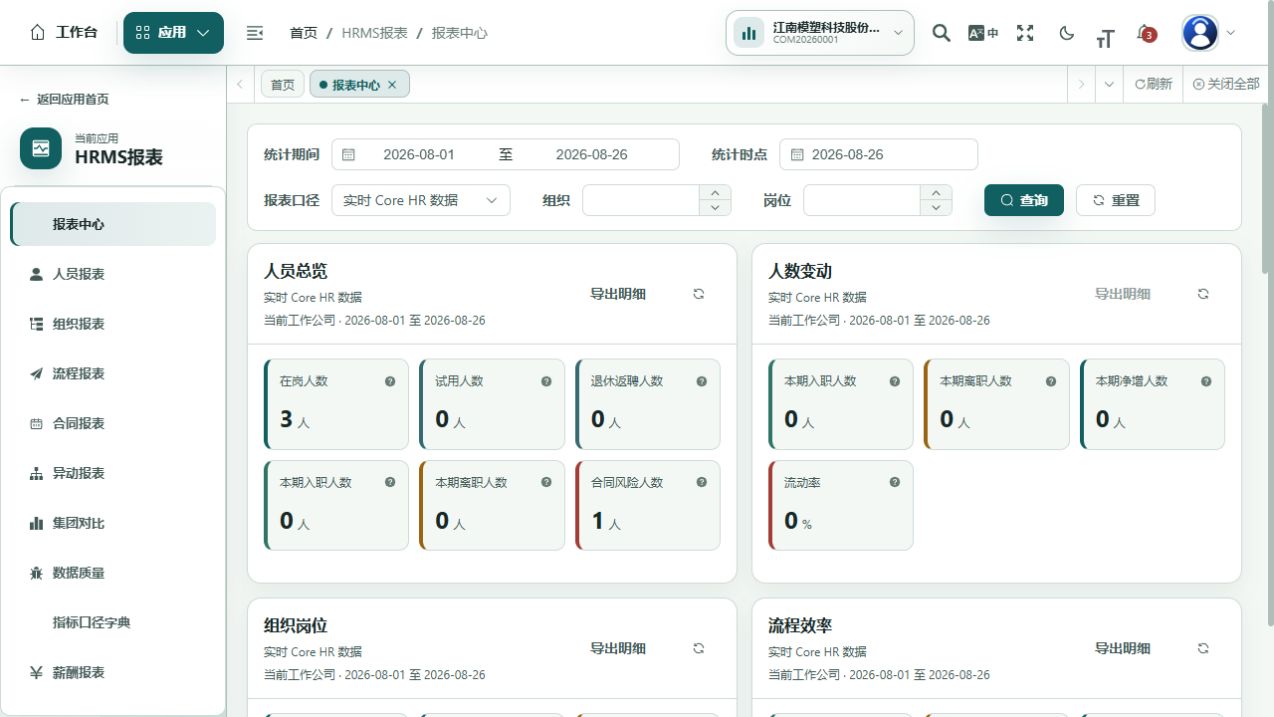Click 关闭全部 tabs button

tap(1226, 85)
